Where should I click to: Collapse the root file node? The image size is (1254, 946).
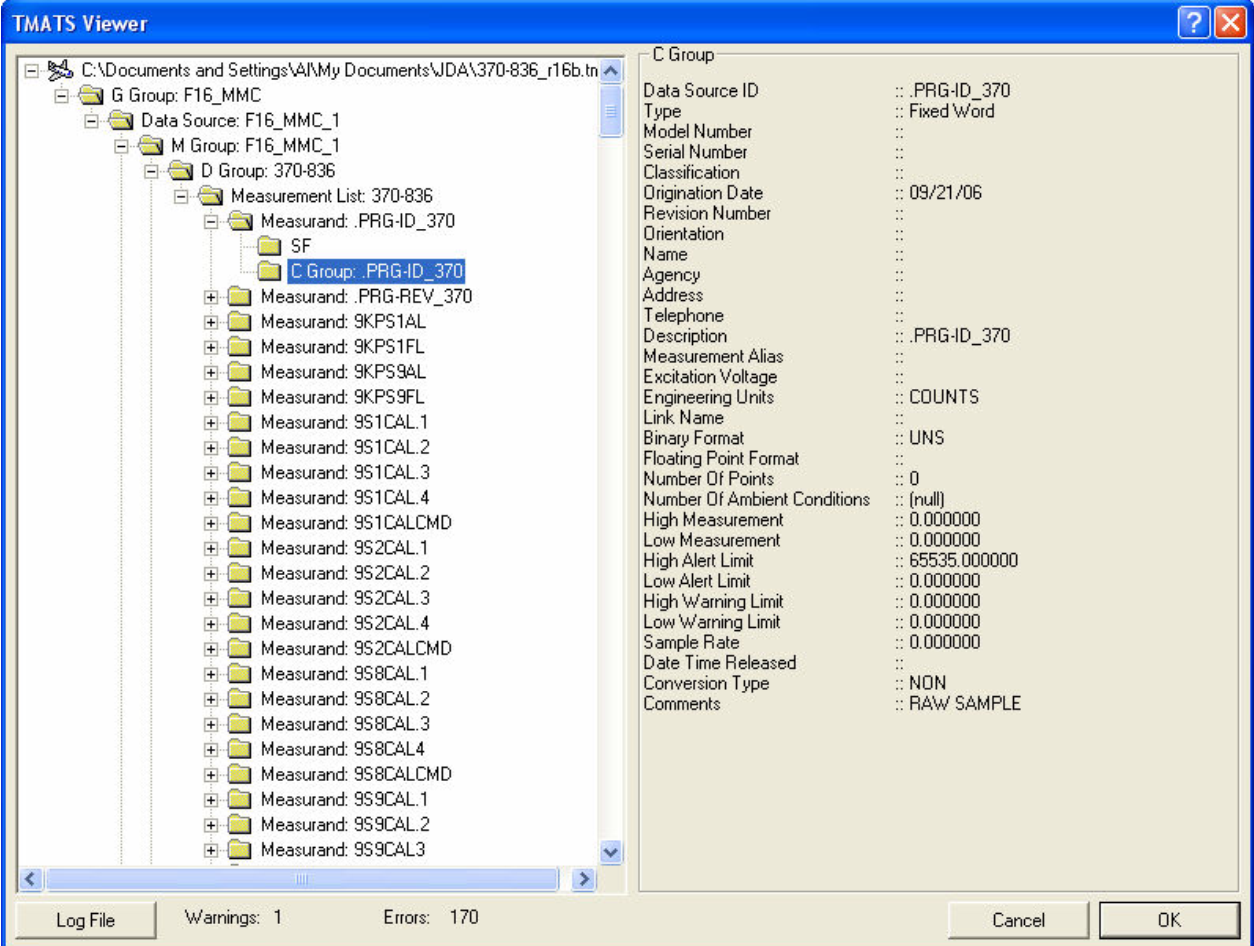31,71
